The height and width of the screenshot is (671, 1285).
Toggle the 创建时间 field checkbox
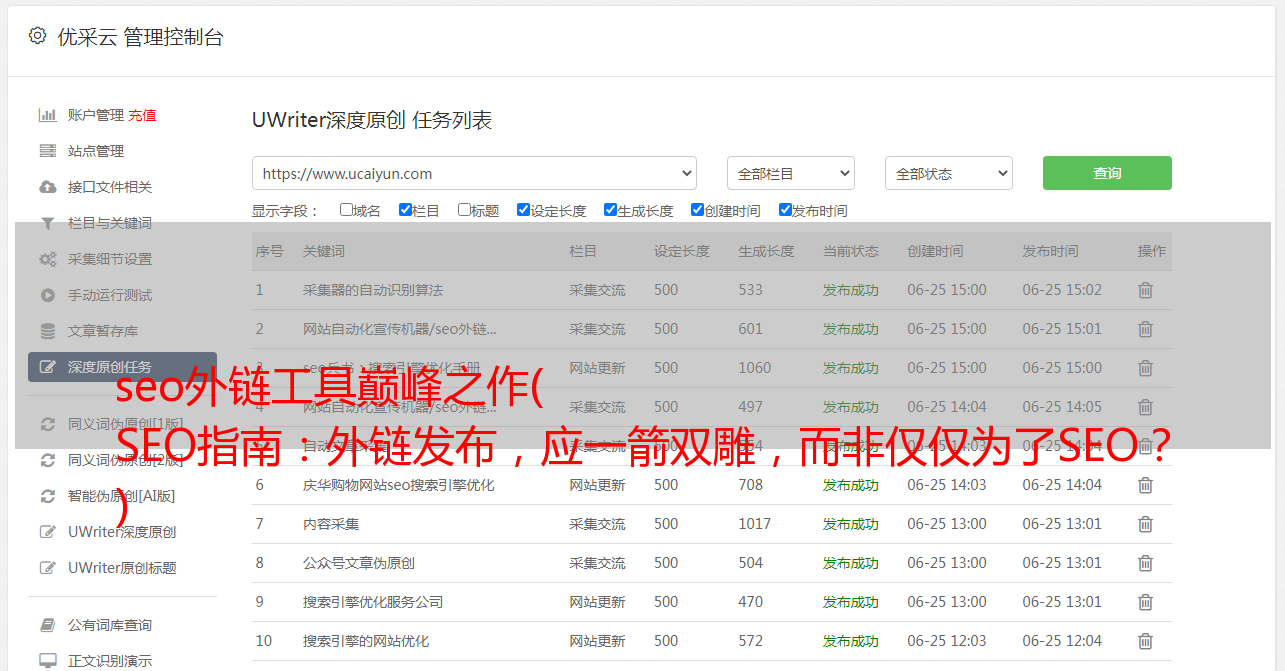click(x=697, y=210)
